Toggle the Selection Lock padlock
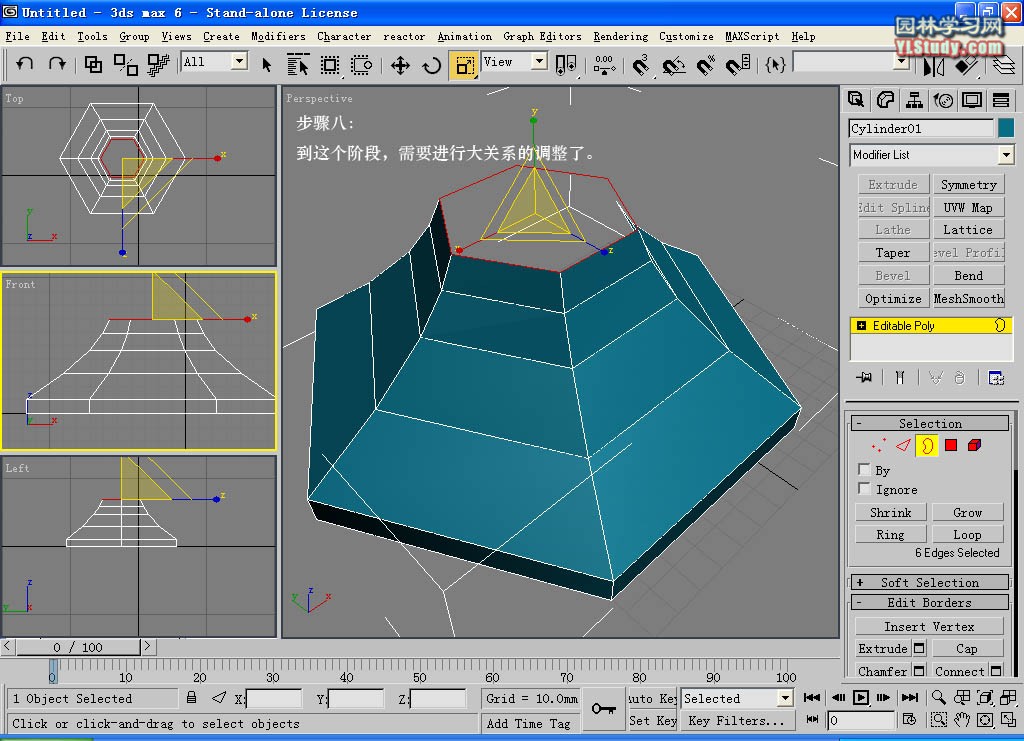Image resolution: width=1024 pixels, height=741 pixels. point(191,698)
